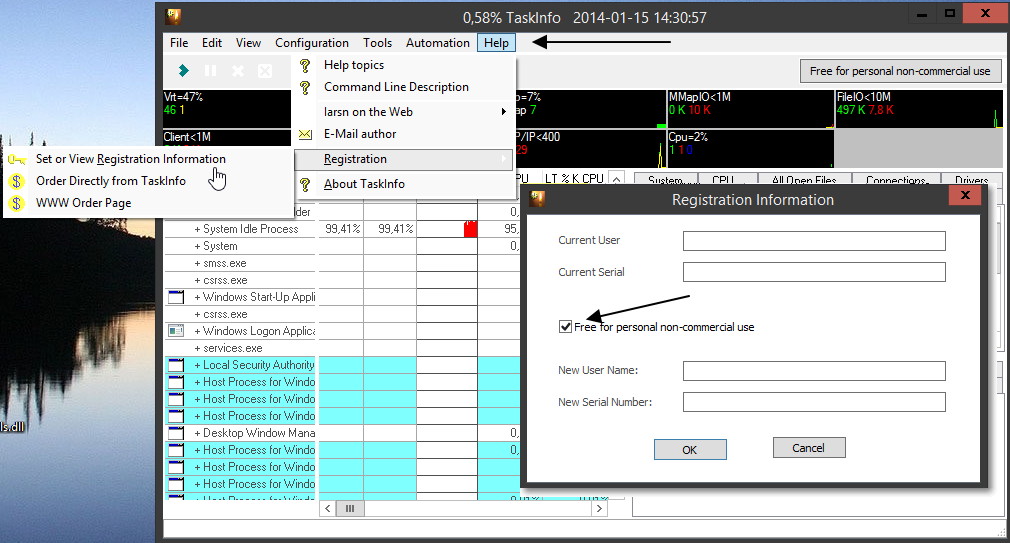Maximize the TaskInfo window
Screen dimensions: 1010x543
(x=950, y=14)
